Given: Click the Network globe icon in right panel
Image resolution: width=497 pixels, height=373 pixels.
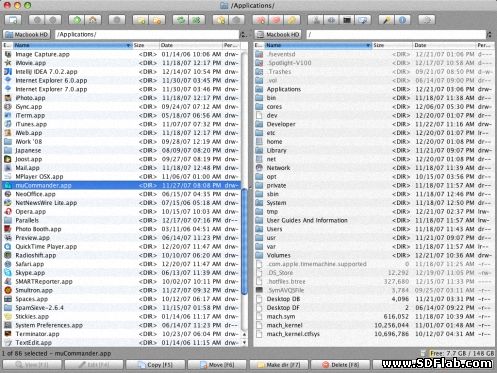Looking at the screenshot, I should 259,168.
